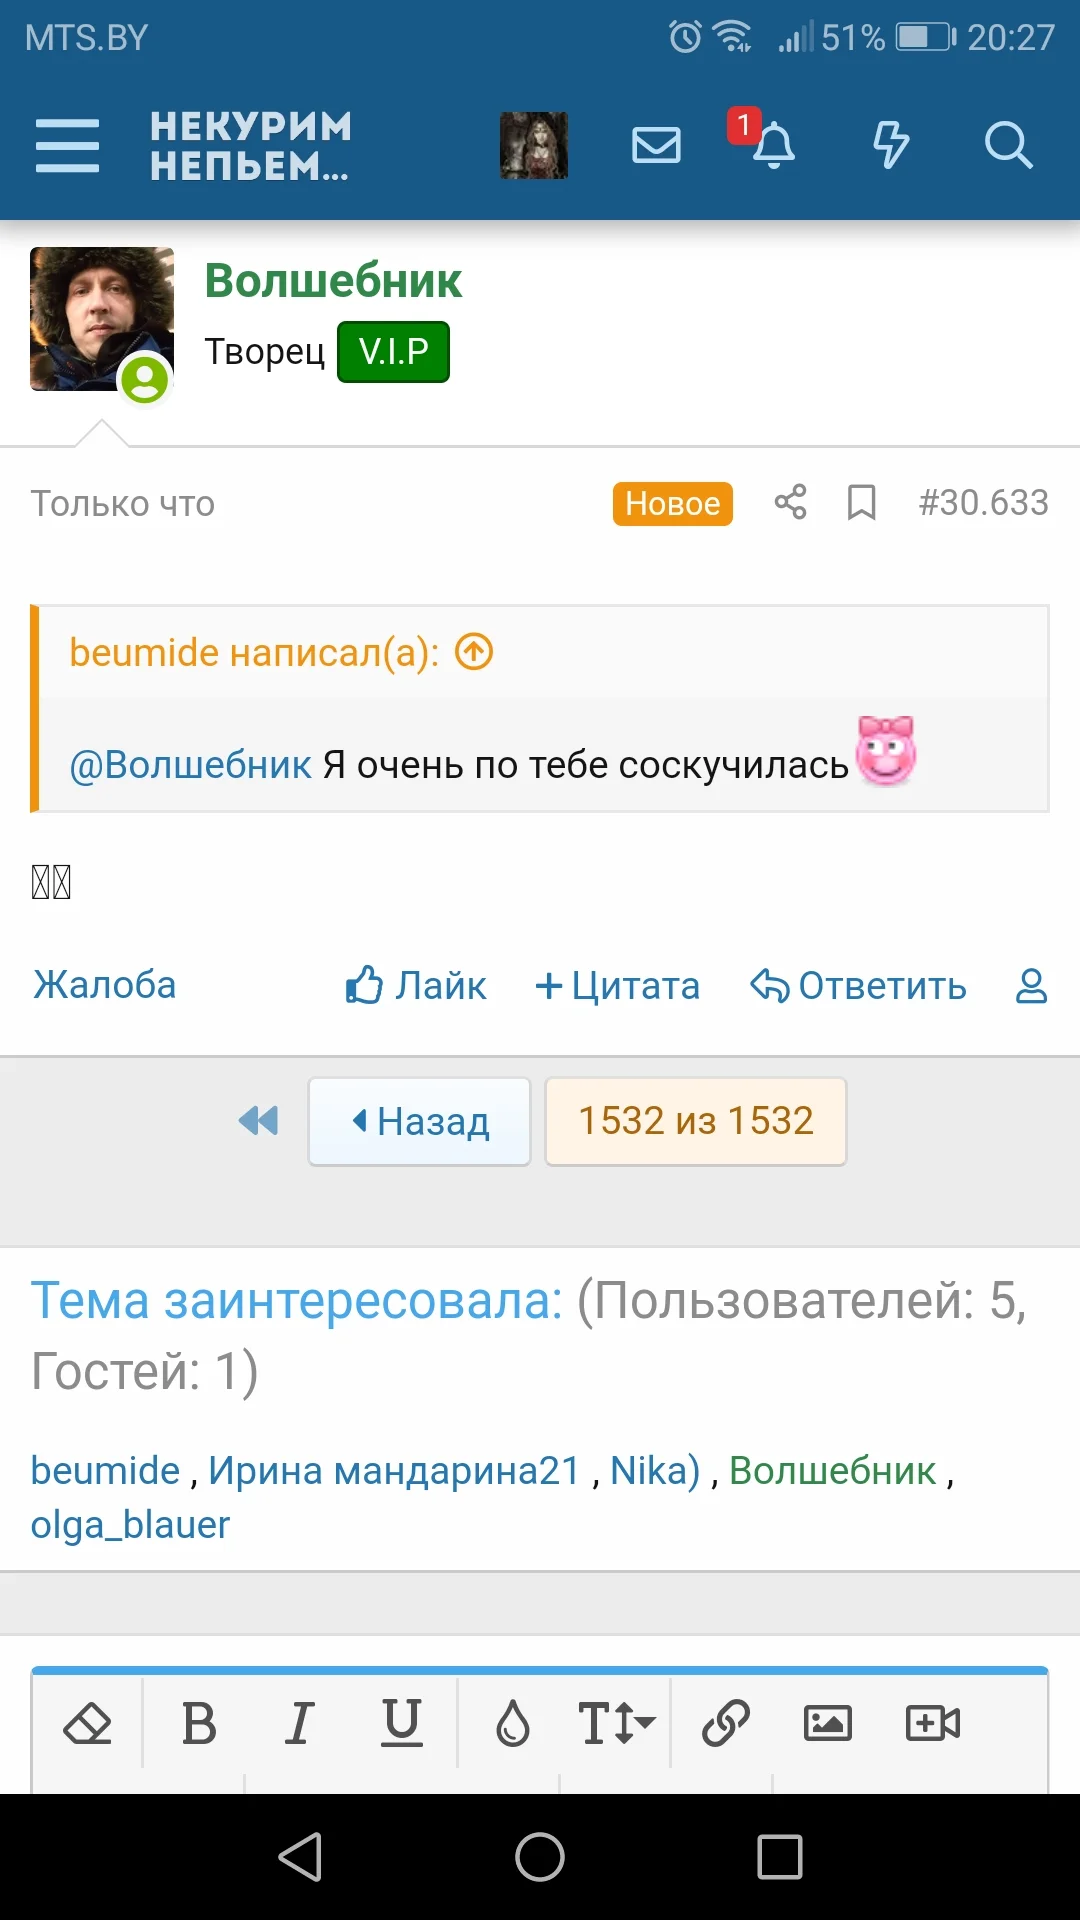
Task: Open the hamburger navigation menu
Action: pyautogui.click(x=67, y=146)
